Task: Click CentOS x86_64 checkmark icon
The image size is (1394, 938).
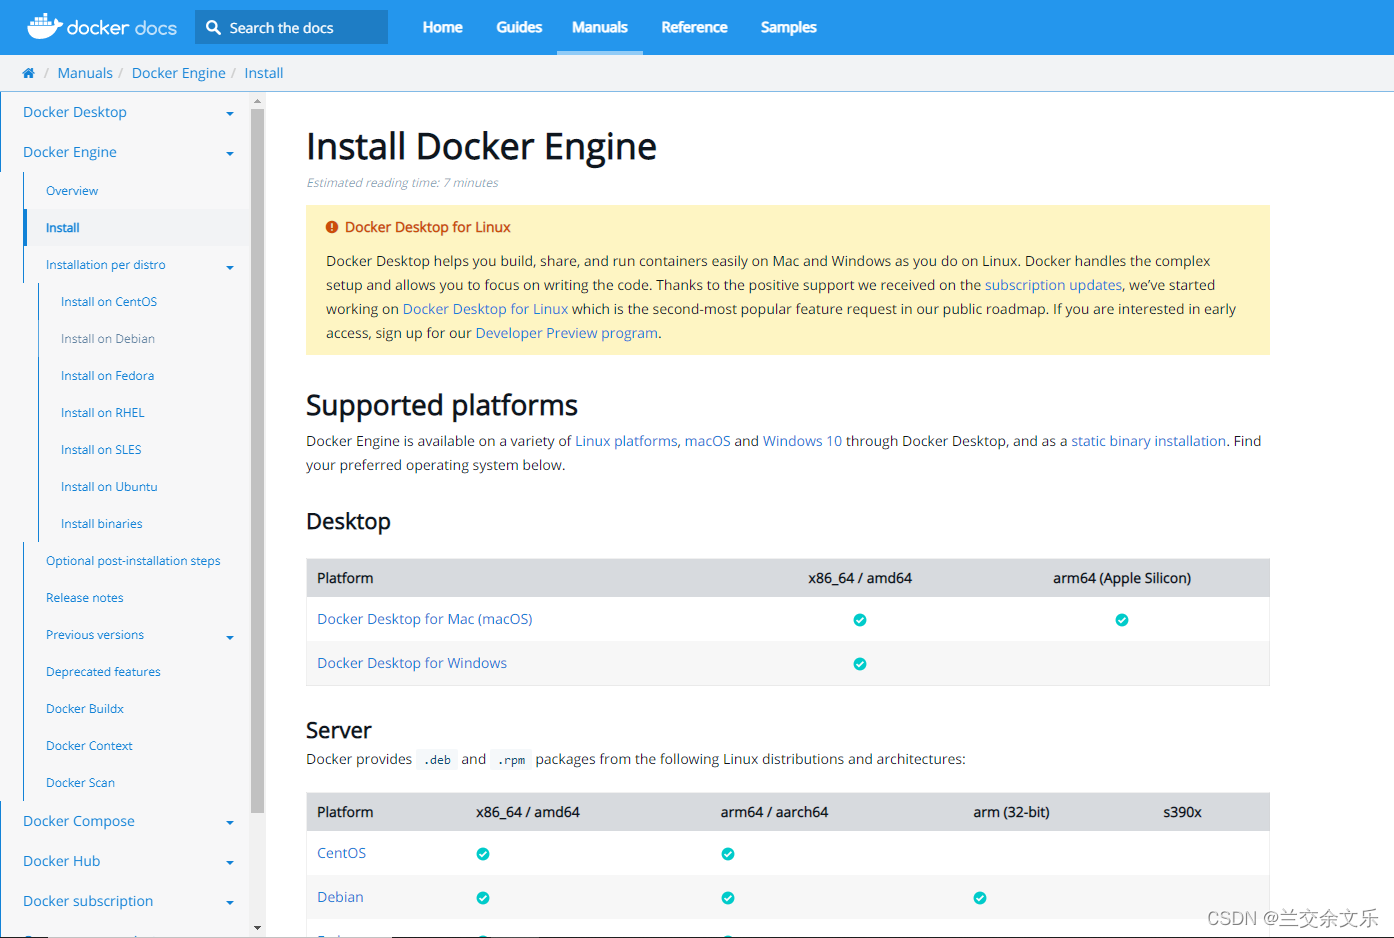Action: coord(483,854)
